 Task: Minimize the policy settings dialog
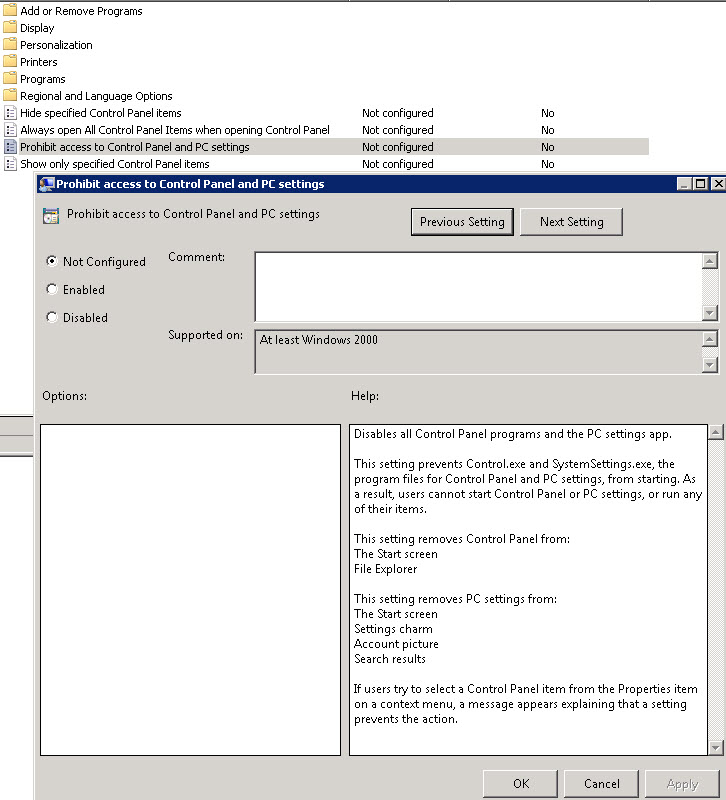pos(685,184)
